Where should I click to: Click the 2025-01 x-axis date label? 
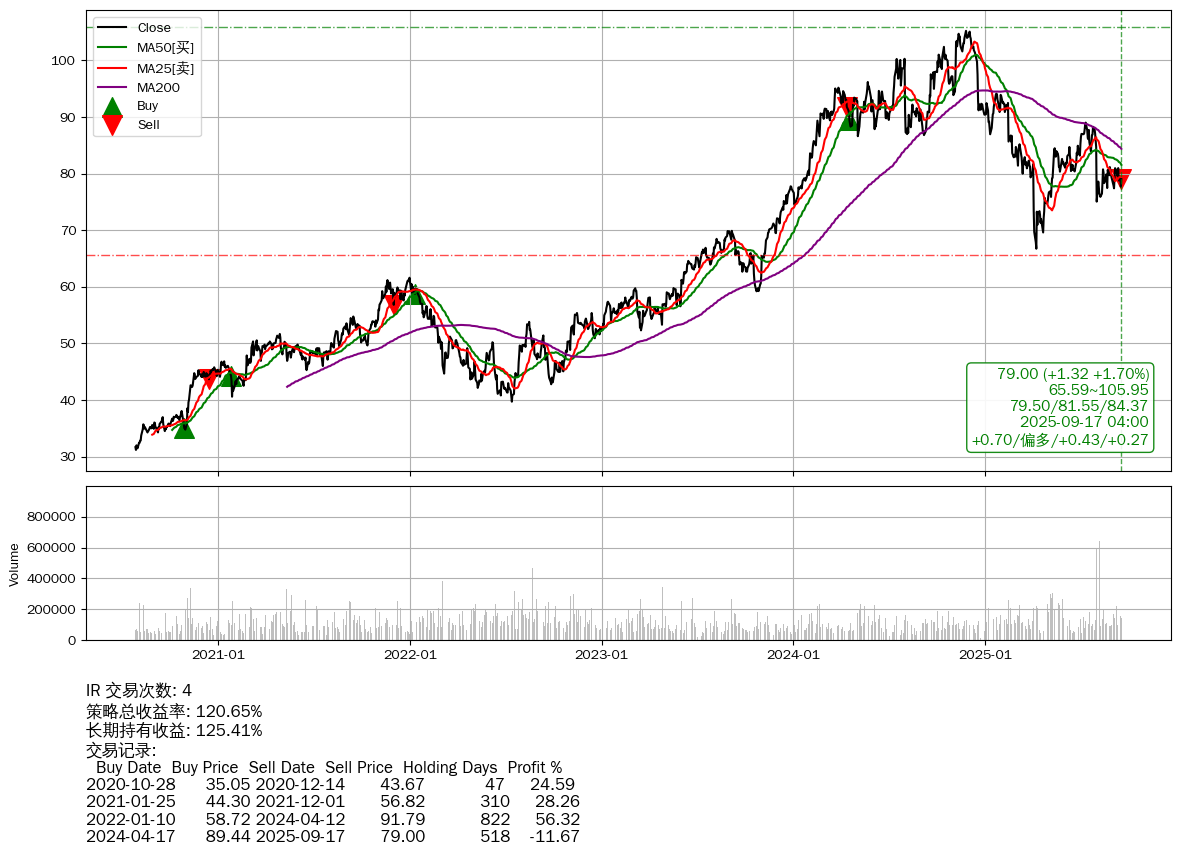pos(985,656)
